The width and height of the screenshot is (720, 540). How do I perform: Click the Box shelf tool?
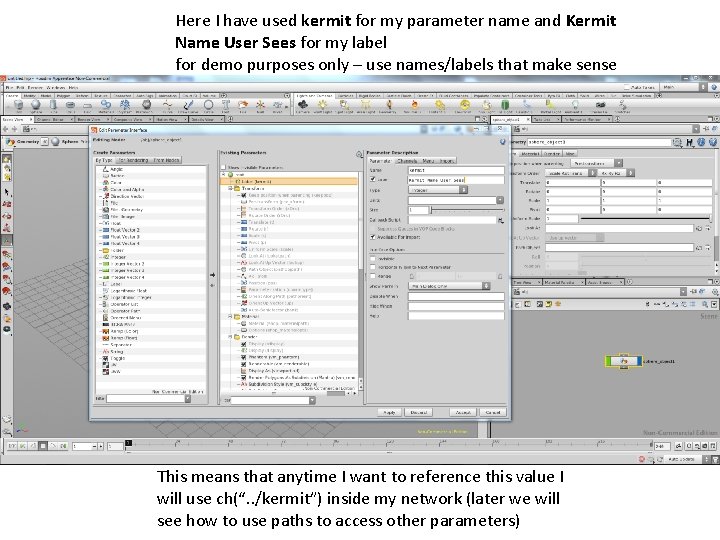[19, 107]
